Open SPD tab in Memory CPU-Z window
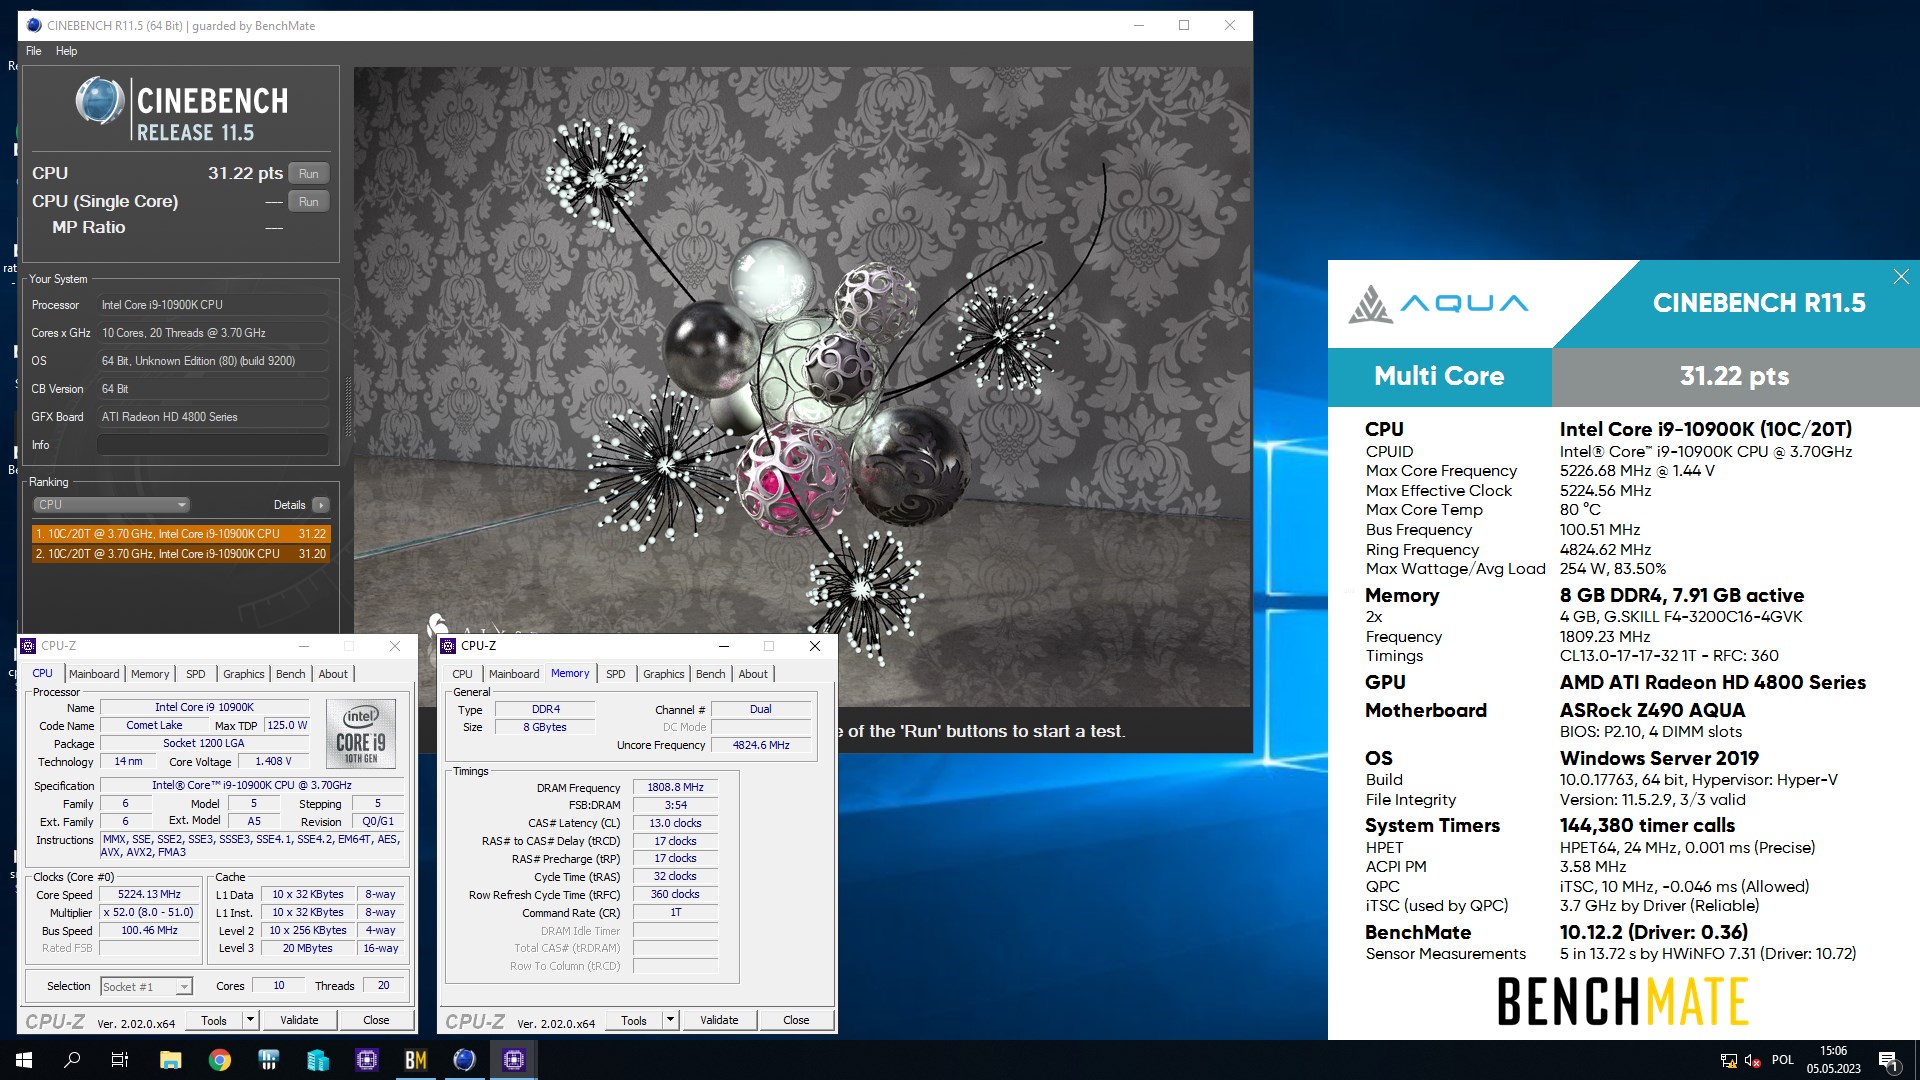 (x=616, y=674)
